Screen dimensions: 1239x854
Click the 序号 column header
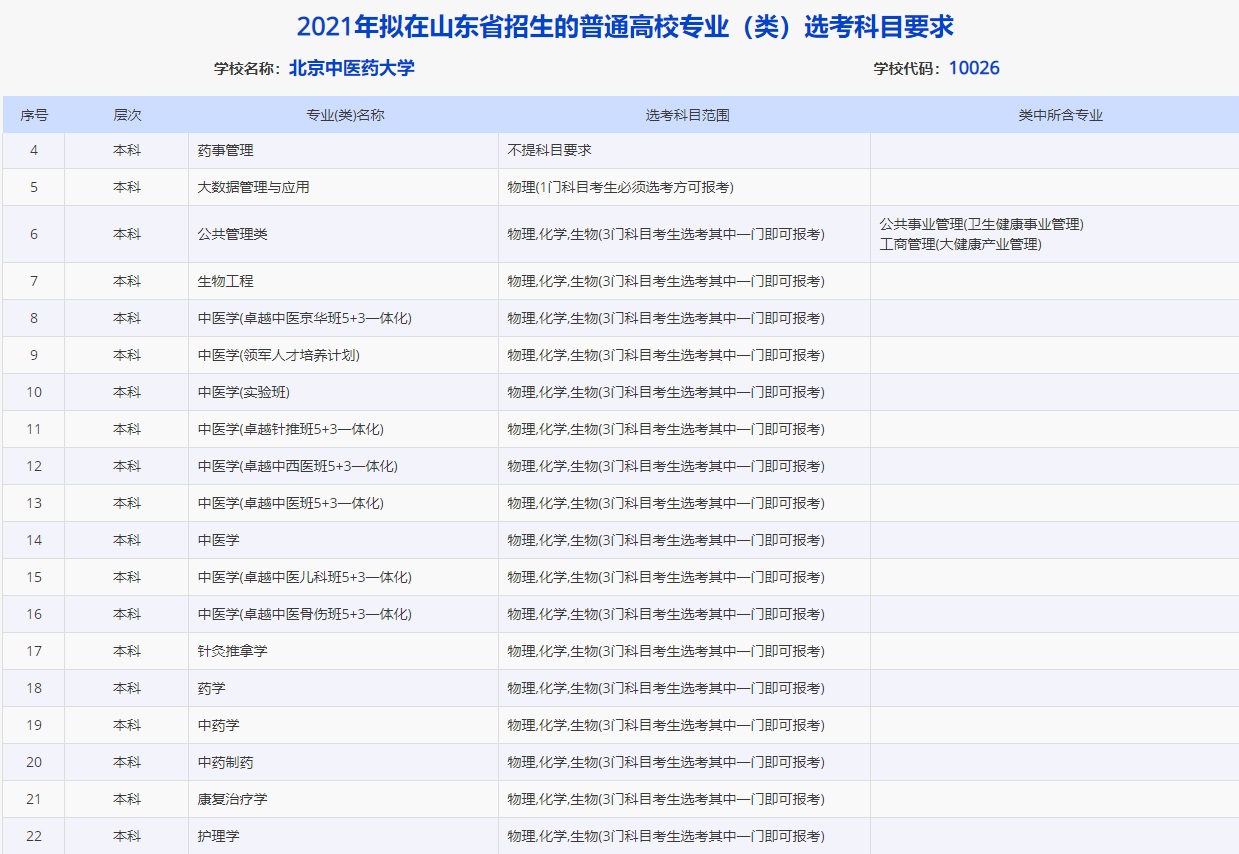[34, 115]
